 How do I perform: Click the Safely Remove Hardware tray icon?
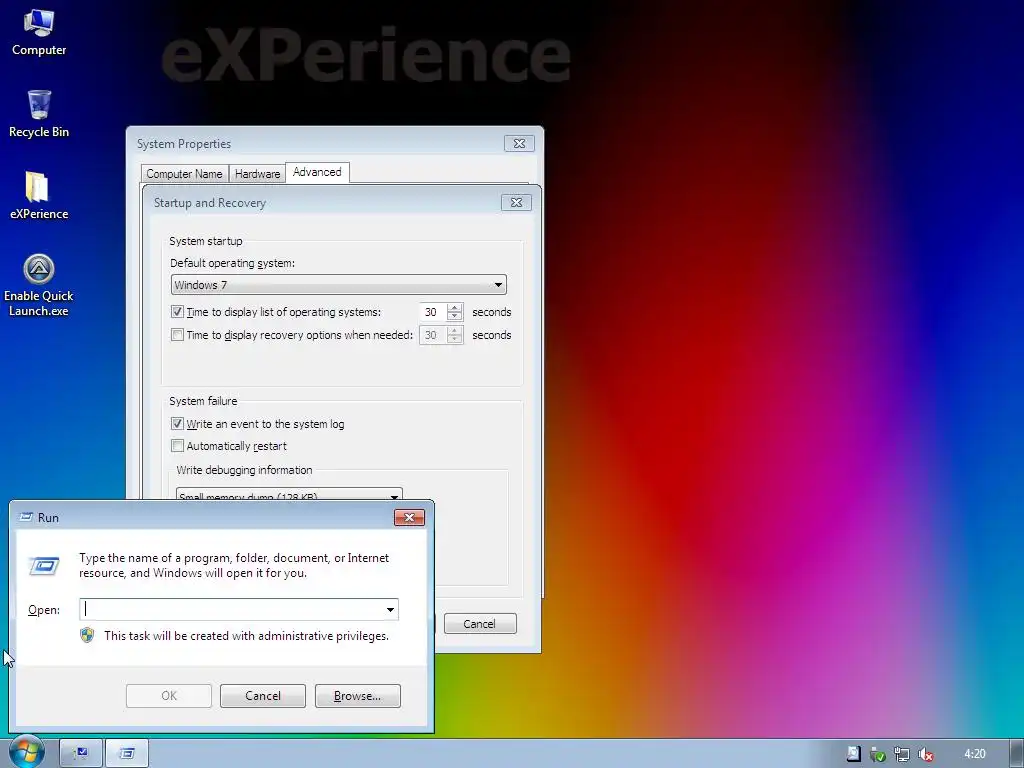pyautogui.click(x=877, y=754)
